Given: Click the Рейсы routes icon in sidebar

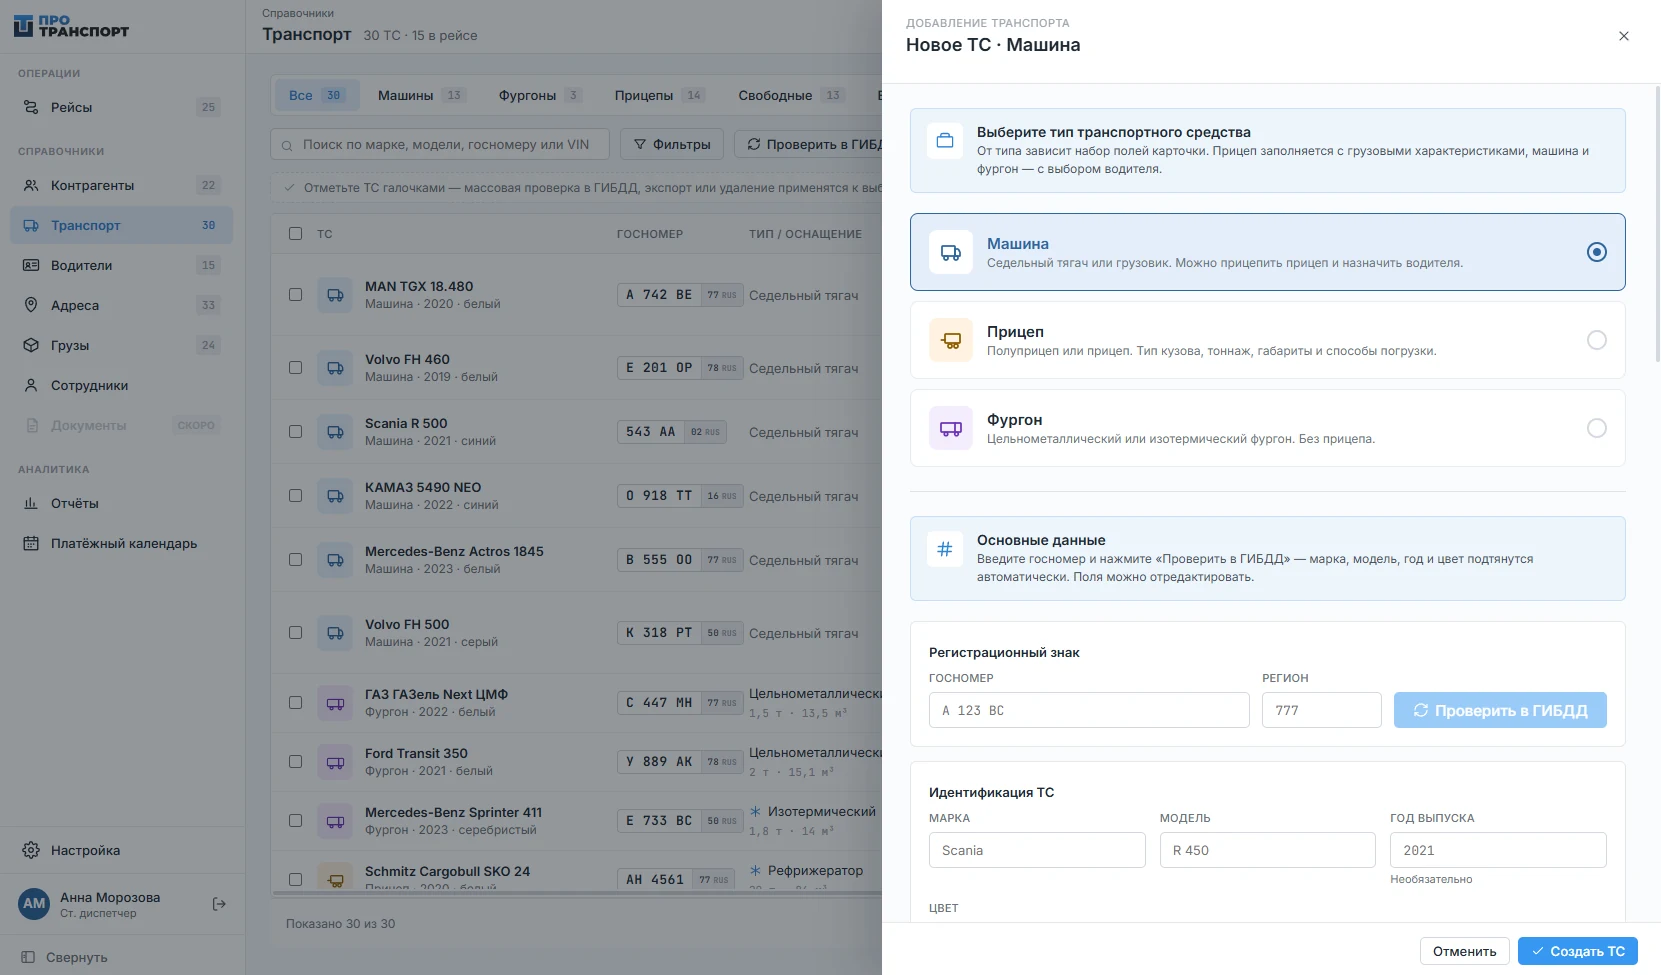Looking at the screenshot, I should [x=31, y=107].
